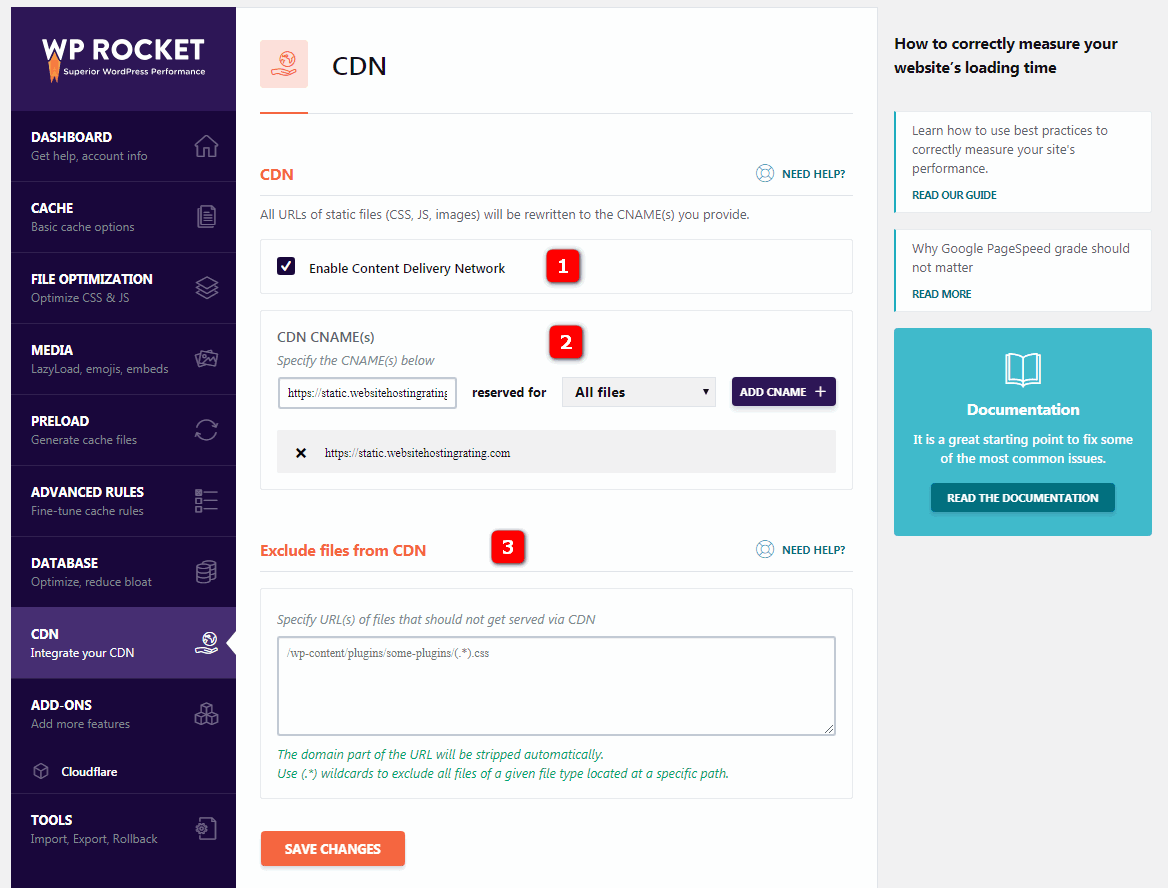Click the Add-ons cubes icon
The width and height of the screenshot is (1168, 888).
[x=206, y=714]
